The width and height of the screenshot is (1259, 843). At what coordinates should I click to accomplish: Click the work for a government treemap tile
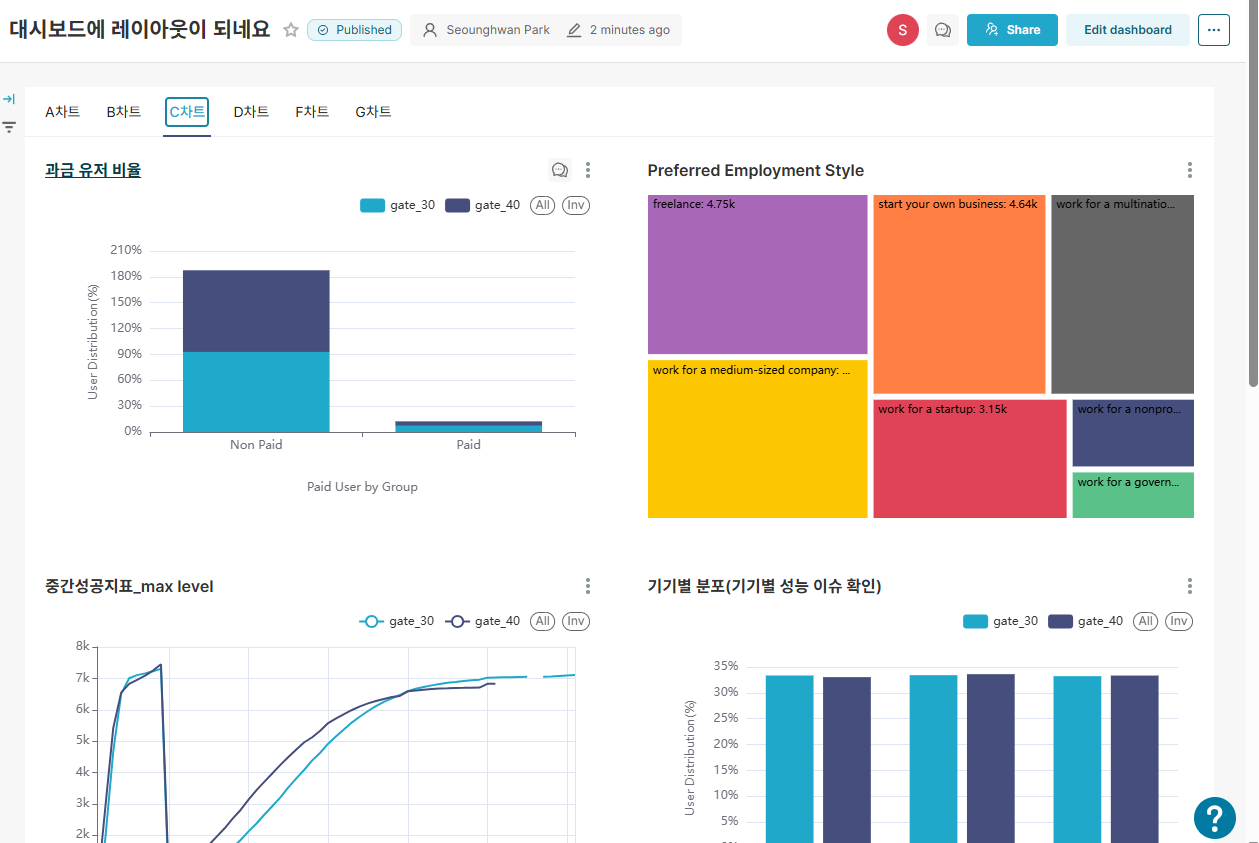point(1133,495)
